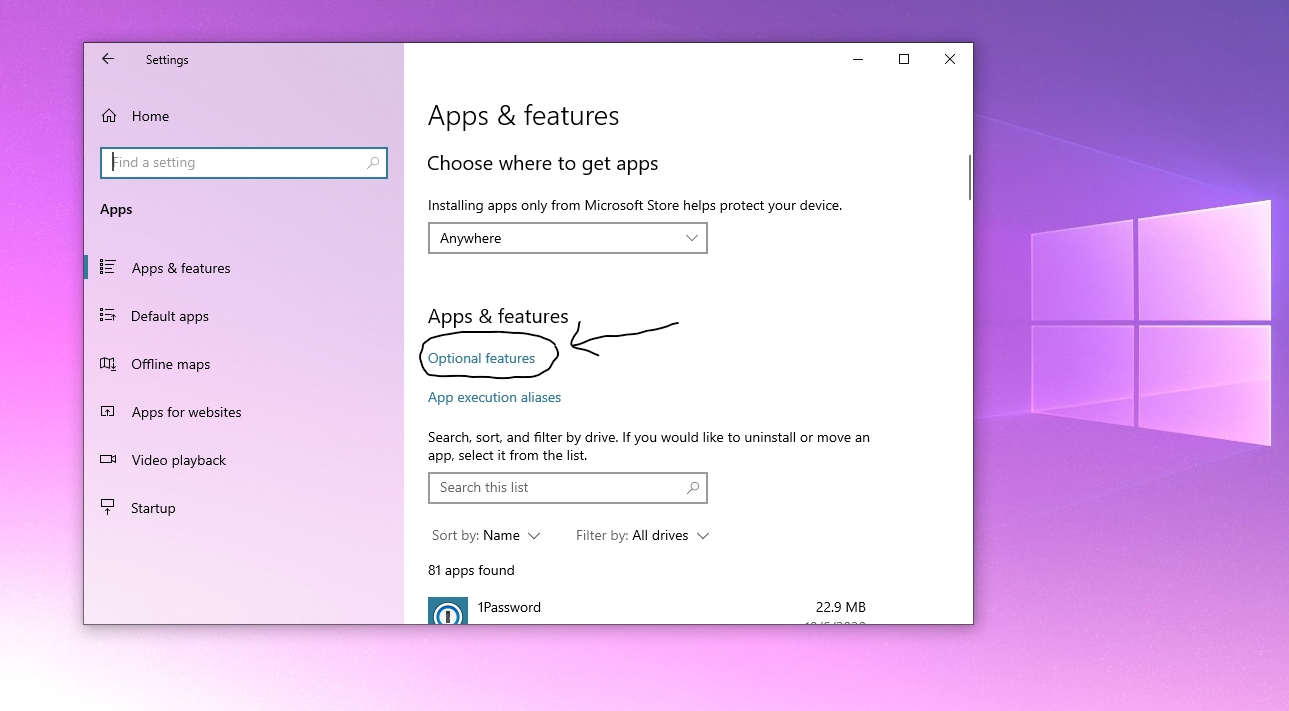This screenshot has height=711, width=1289.
Task: Minimize the Settings window
Action: coord(858,59)
